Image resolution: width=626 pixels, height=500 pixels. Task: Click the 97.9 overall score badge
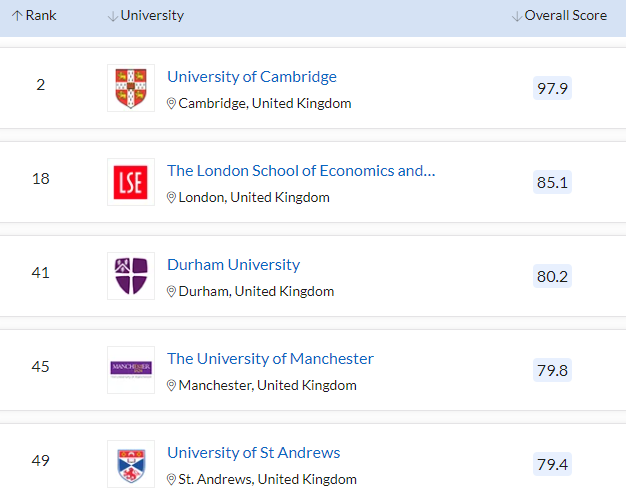point(552,88)
